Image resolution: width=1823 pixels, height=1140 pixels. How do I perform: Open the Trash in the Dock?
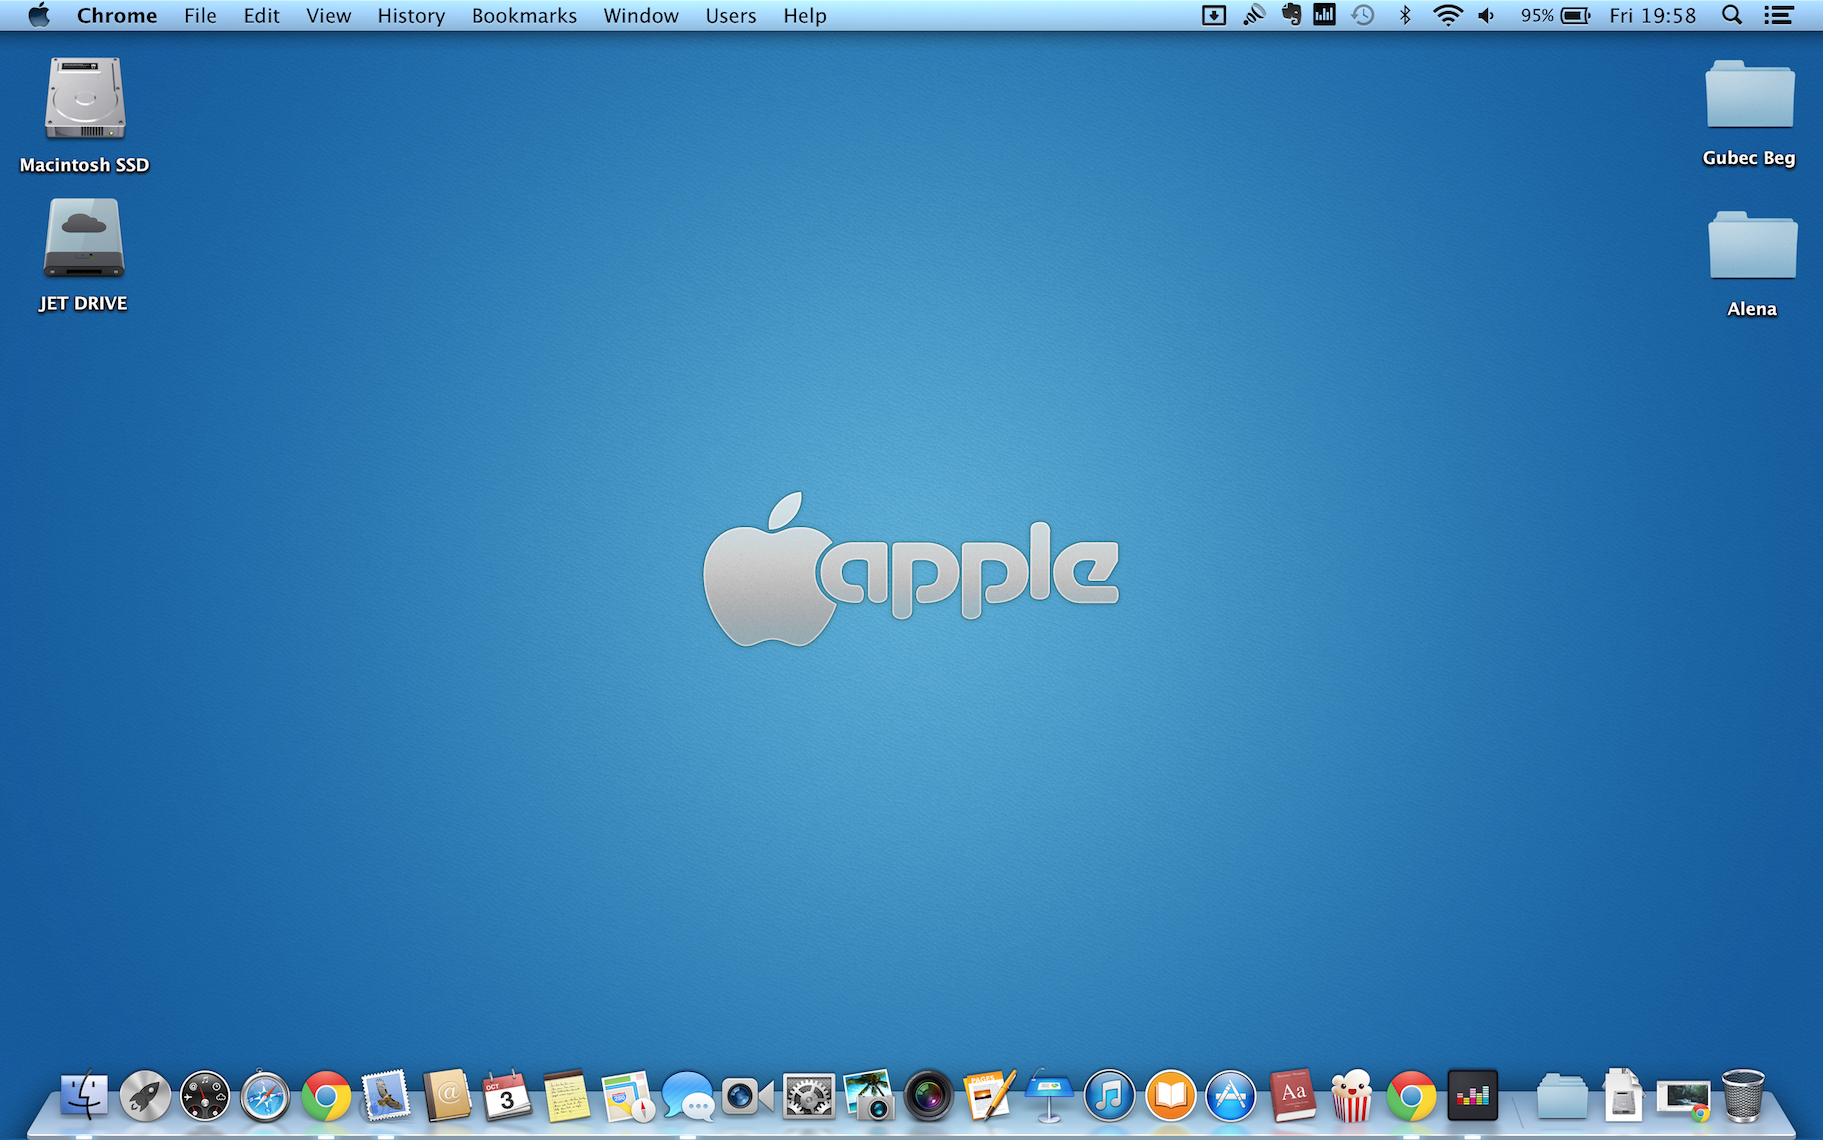coord(1743,1096)
